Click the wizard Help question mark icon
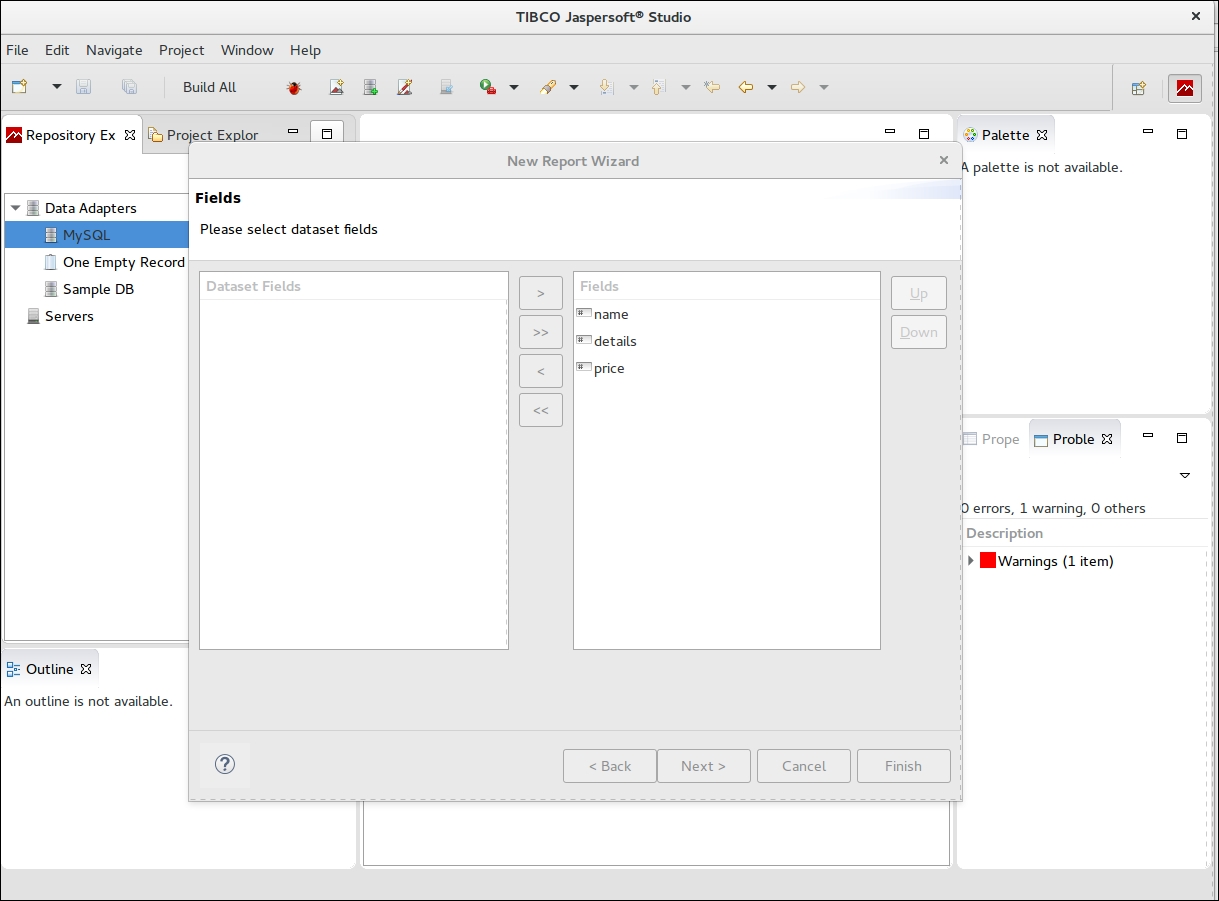Screen dimensions: 1219x901 click(225, 765)
